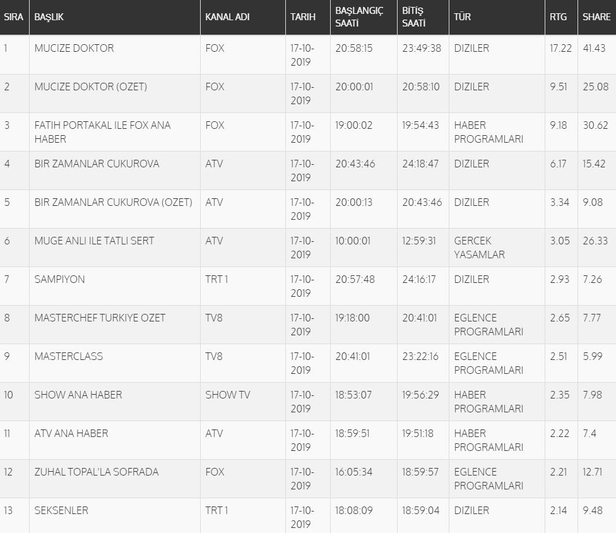
Task: Click RTG value 17.22
Action: 561,48
